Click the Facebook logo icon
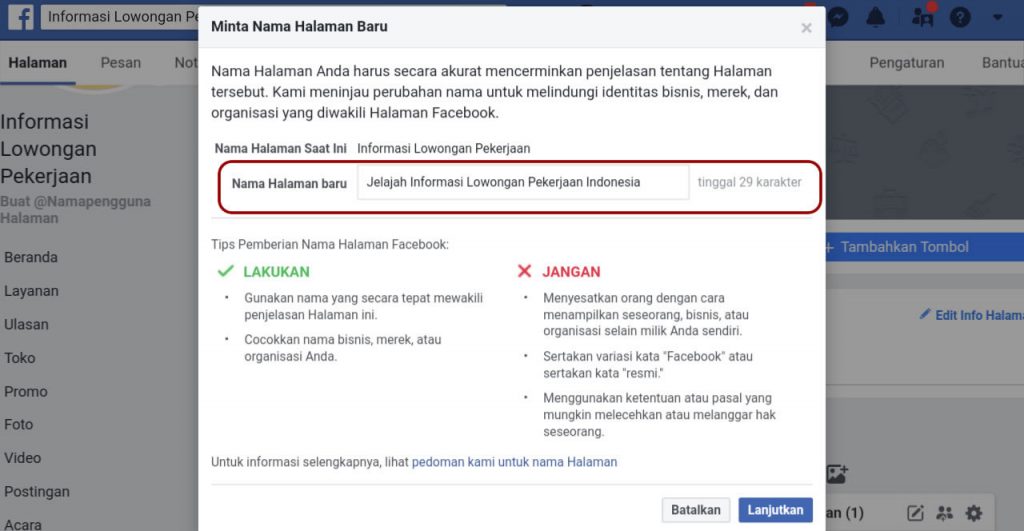The width and height of the screenshot is (1024, 531). pos(21,17)
